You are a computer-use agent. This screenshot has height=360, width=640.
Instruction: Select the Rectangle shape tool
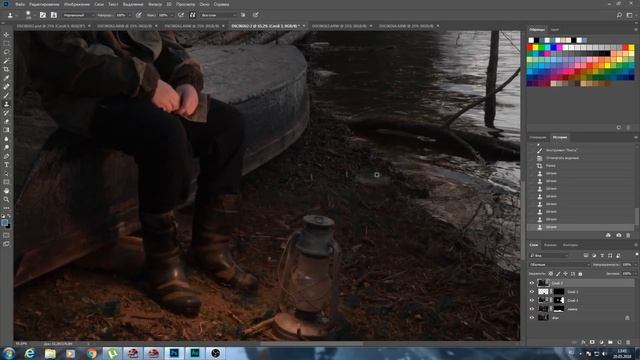tap(6, 182)
